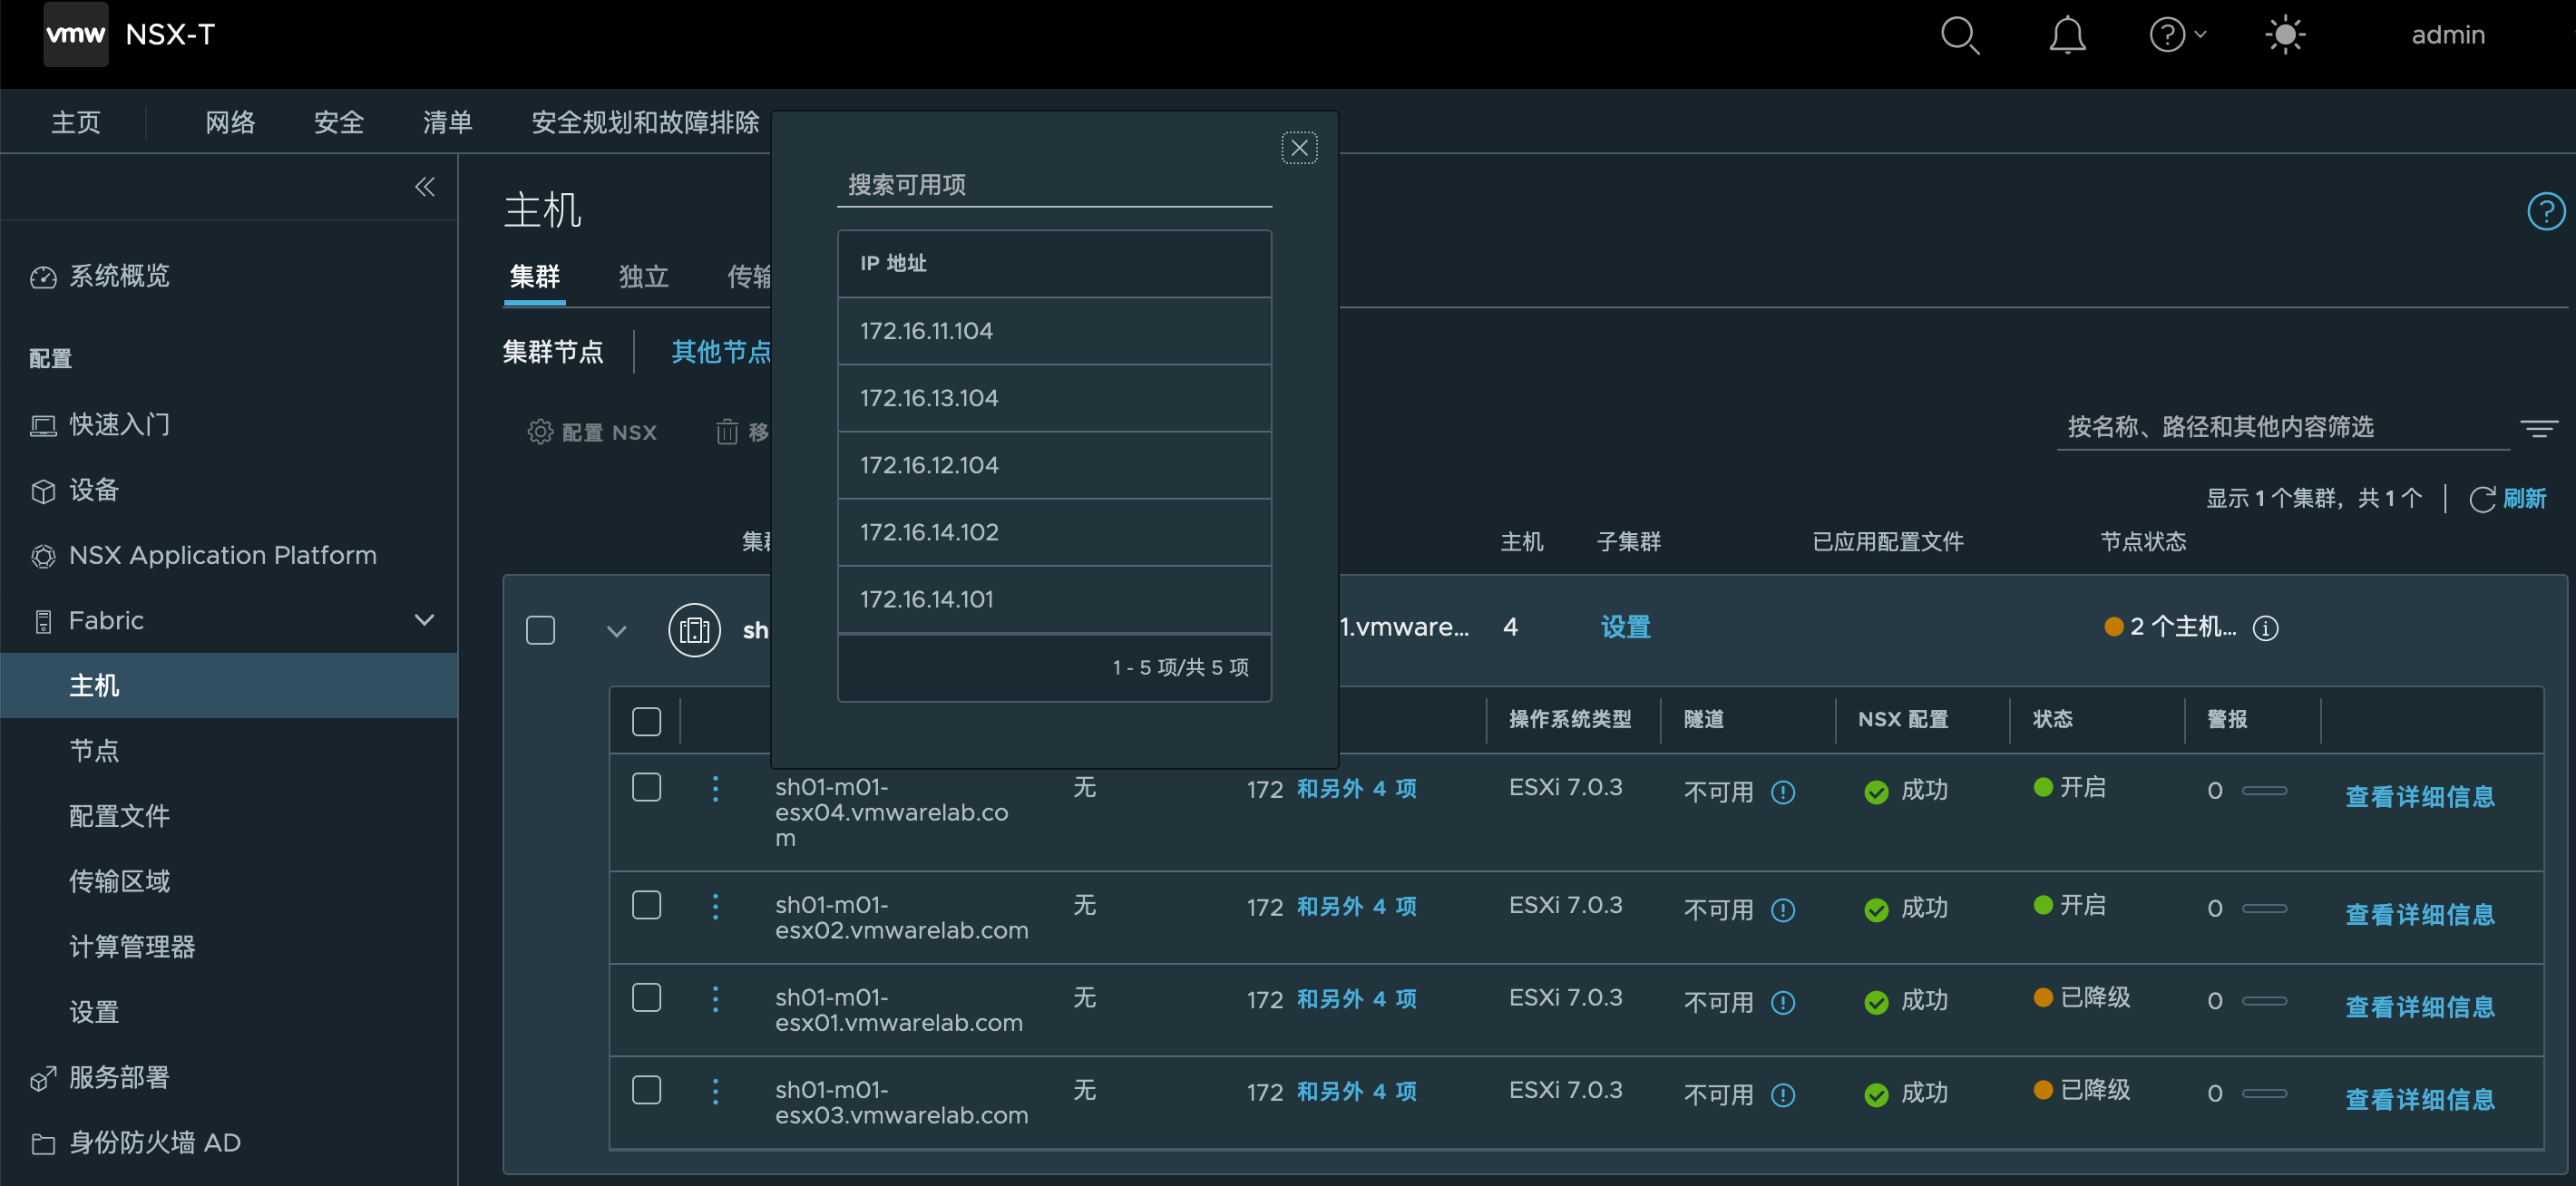Viewport: 2576px width, 1186px height.
Task: Collapse the cluster row chevron
Action: coord(617,631)
